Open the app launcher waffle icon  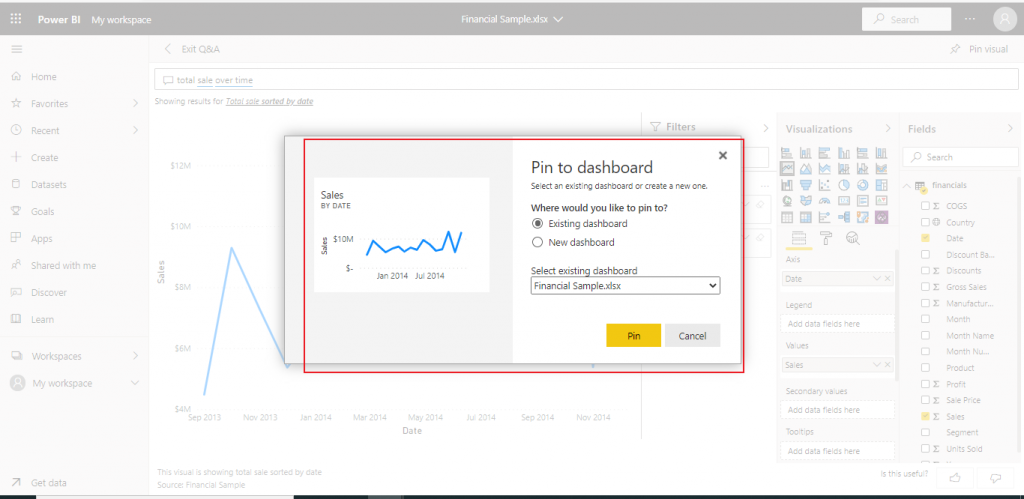16,19
